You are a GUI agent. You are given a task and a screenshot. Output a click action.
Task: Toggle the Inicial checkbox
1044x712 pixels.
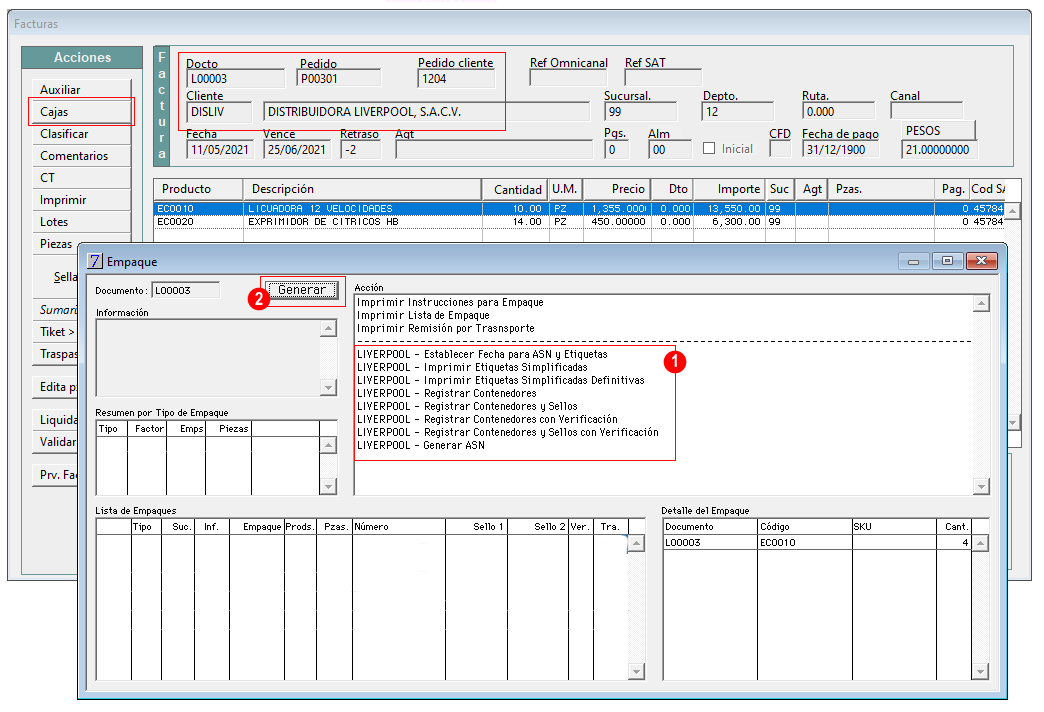(x=709, y=149)
